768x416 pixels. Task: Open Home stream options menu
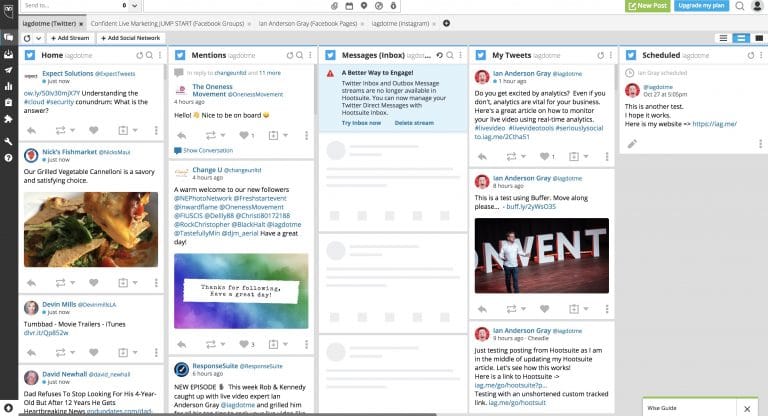(160, 55)
